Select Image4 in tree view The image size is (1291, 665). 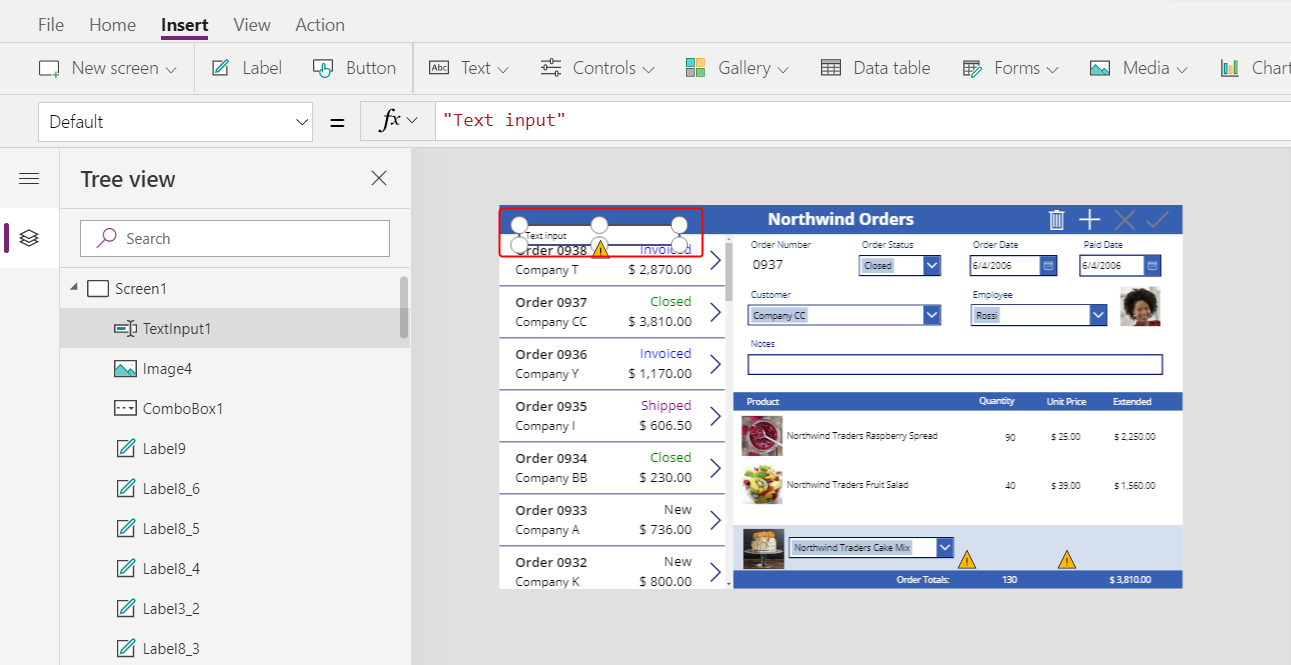click(167, 369)
